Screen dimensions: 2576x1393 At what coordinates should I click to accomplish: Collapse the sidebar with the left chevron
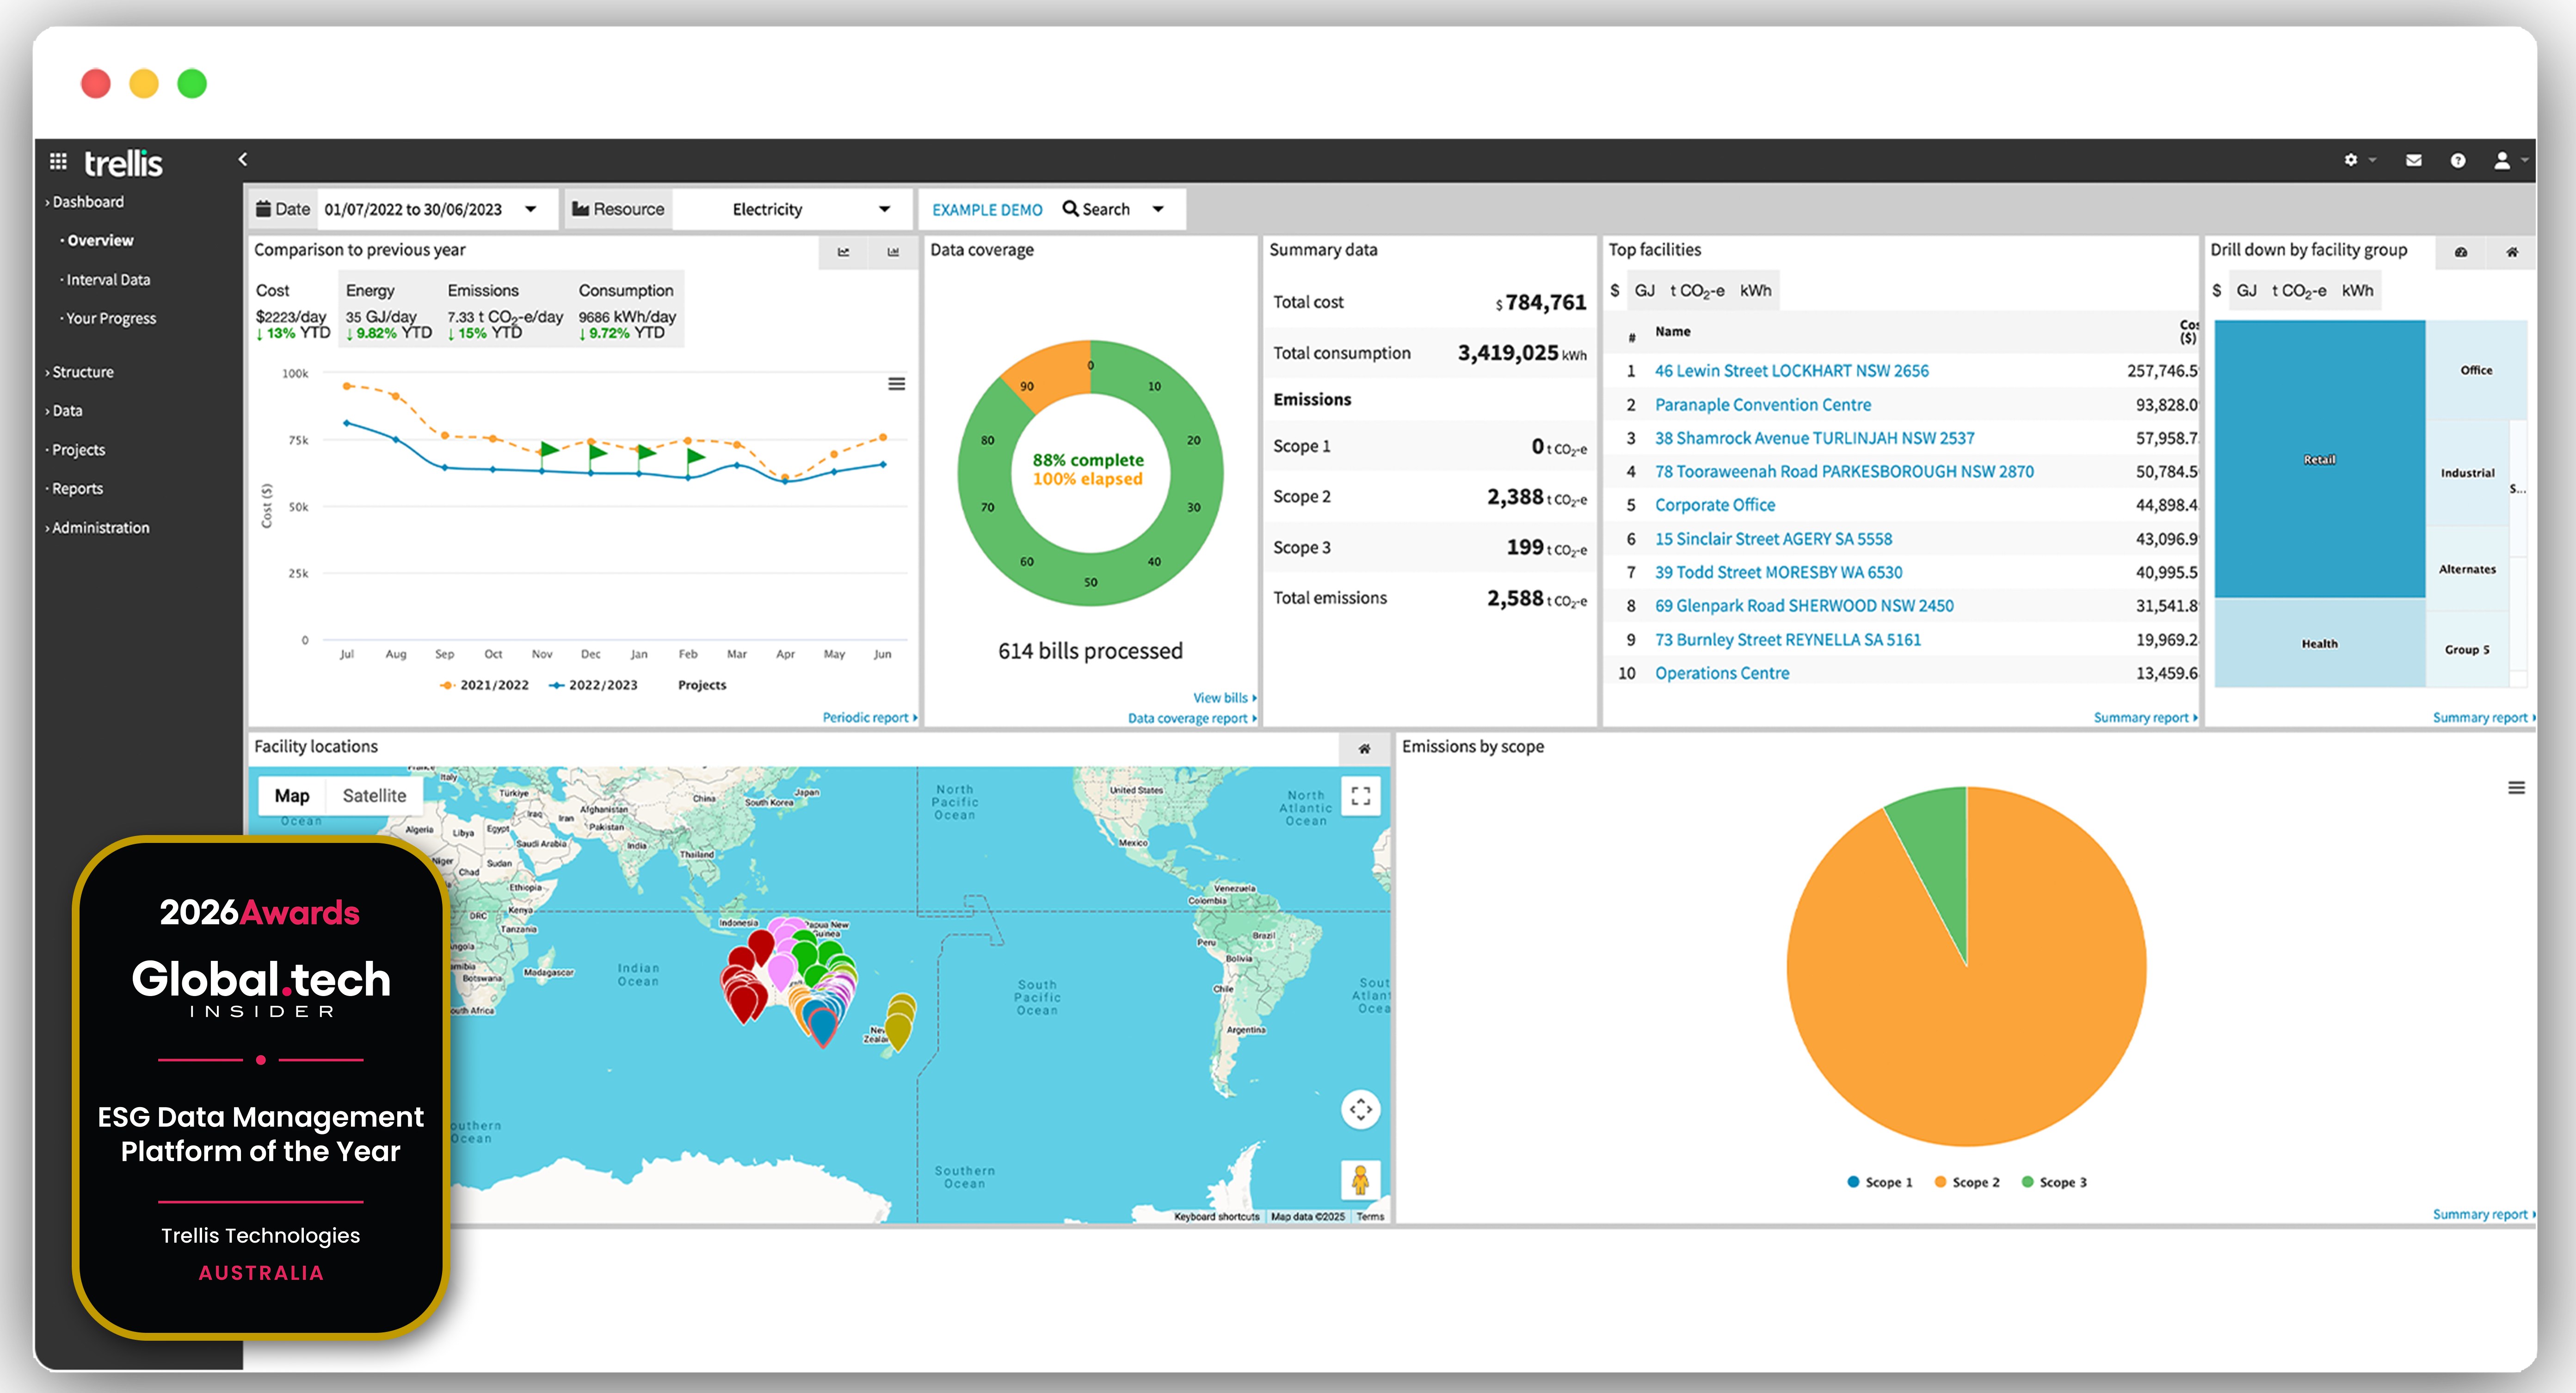pos(243,159)
